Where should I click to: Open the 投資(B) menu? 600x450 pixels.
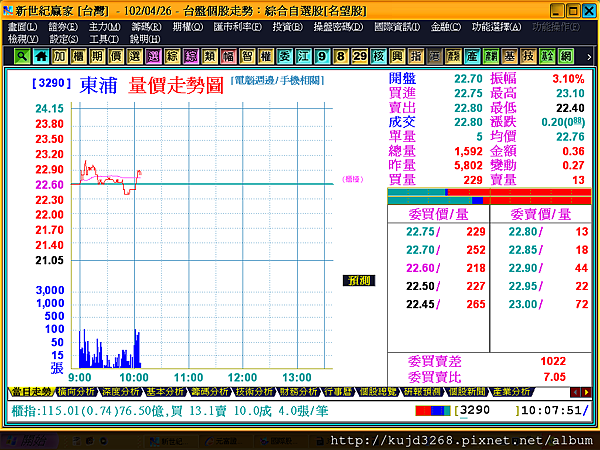(288, 27)
